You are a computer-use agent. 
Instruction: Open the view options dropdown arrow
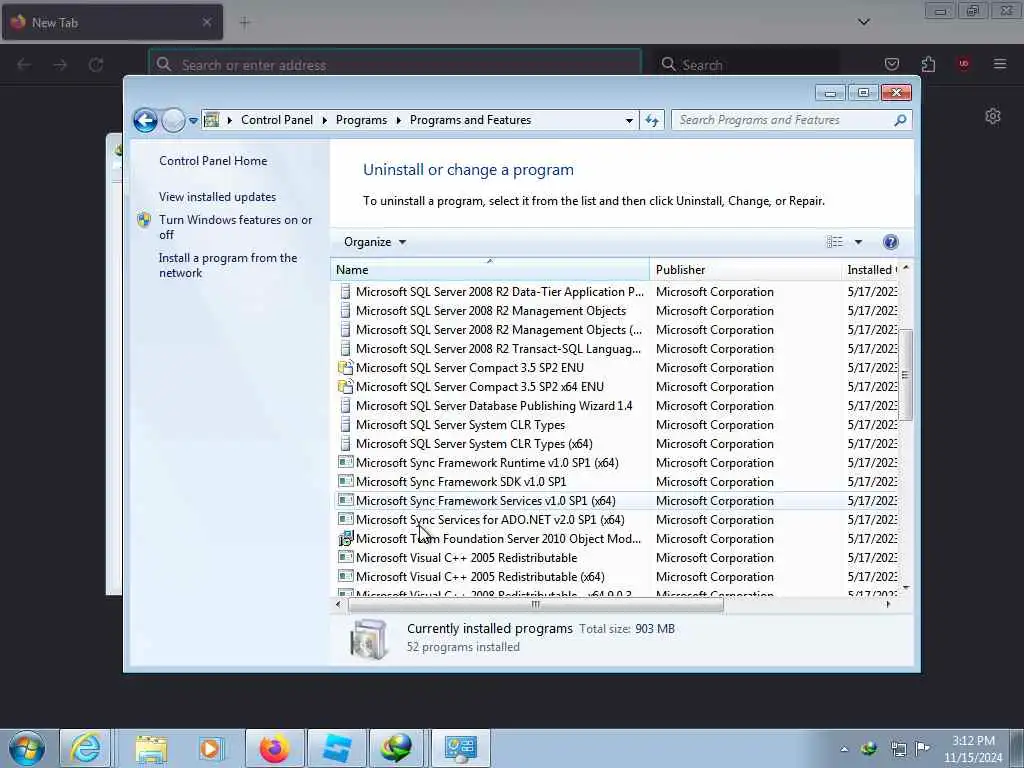click(858, 242)
